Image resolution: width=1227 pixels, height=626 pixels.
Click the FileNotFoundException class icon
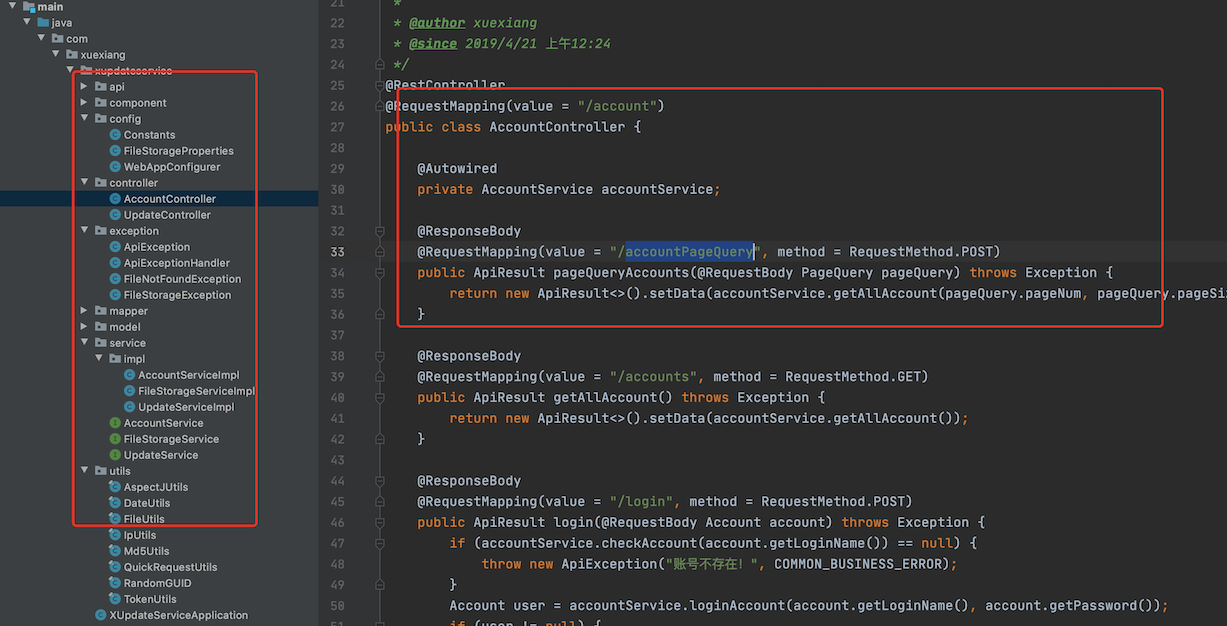coord(115,279)
